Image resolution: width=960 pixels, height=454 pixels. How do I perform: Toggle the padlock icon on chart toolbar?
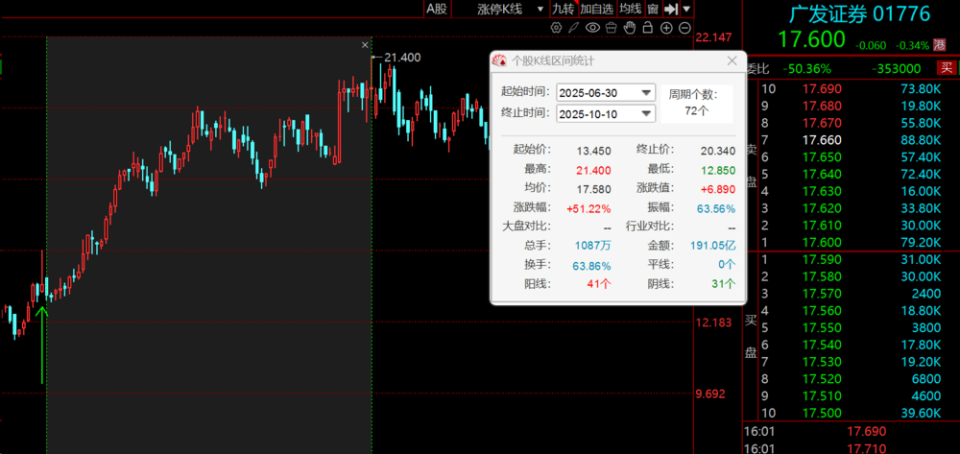[x=647, y=28]
